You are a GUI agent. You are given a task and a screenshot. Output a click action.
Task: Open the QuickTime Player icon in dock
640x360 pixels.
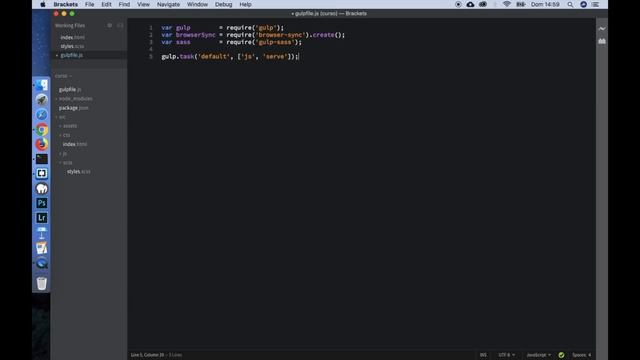[x=42, y=263]
